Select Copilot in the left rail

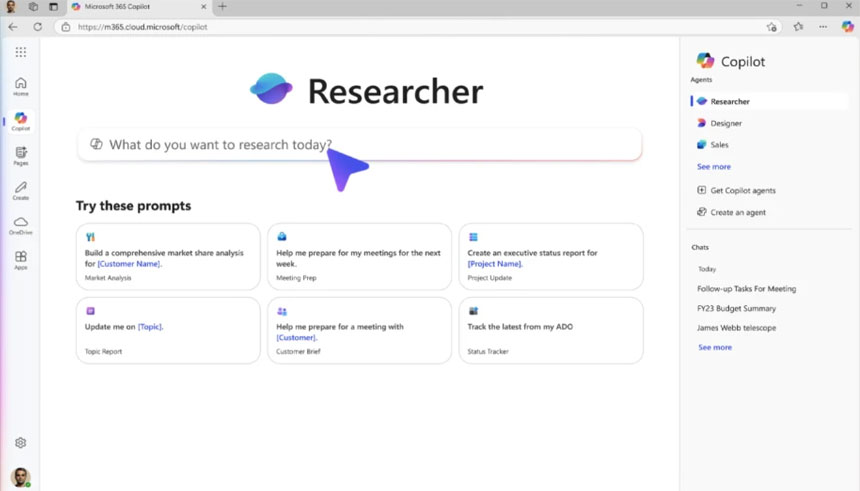click(21, 121)
